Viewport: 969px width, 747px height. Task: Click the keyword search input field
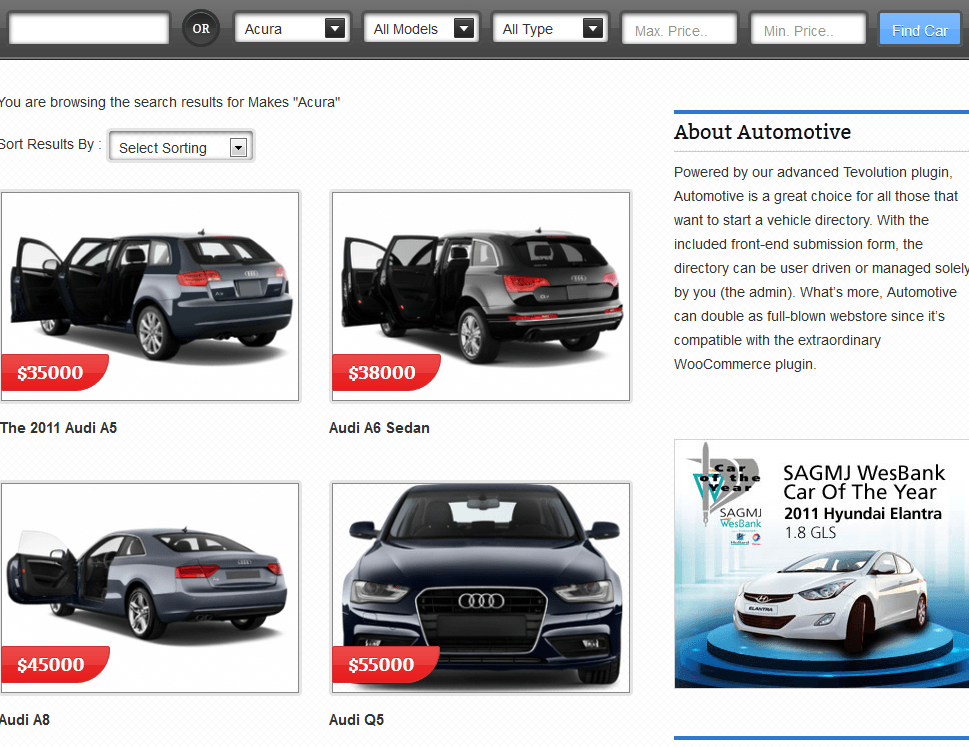tap(89, 29)
